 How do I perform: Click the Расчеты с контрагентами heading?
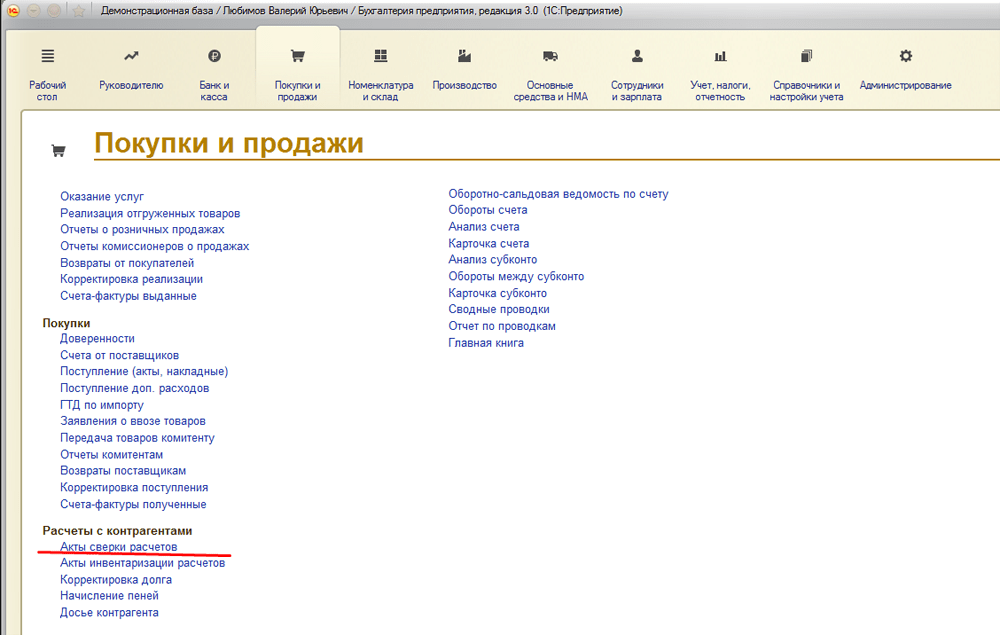(117, 531)
